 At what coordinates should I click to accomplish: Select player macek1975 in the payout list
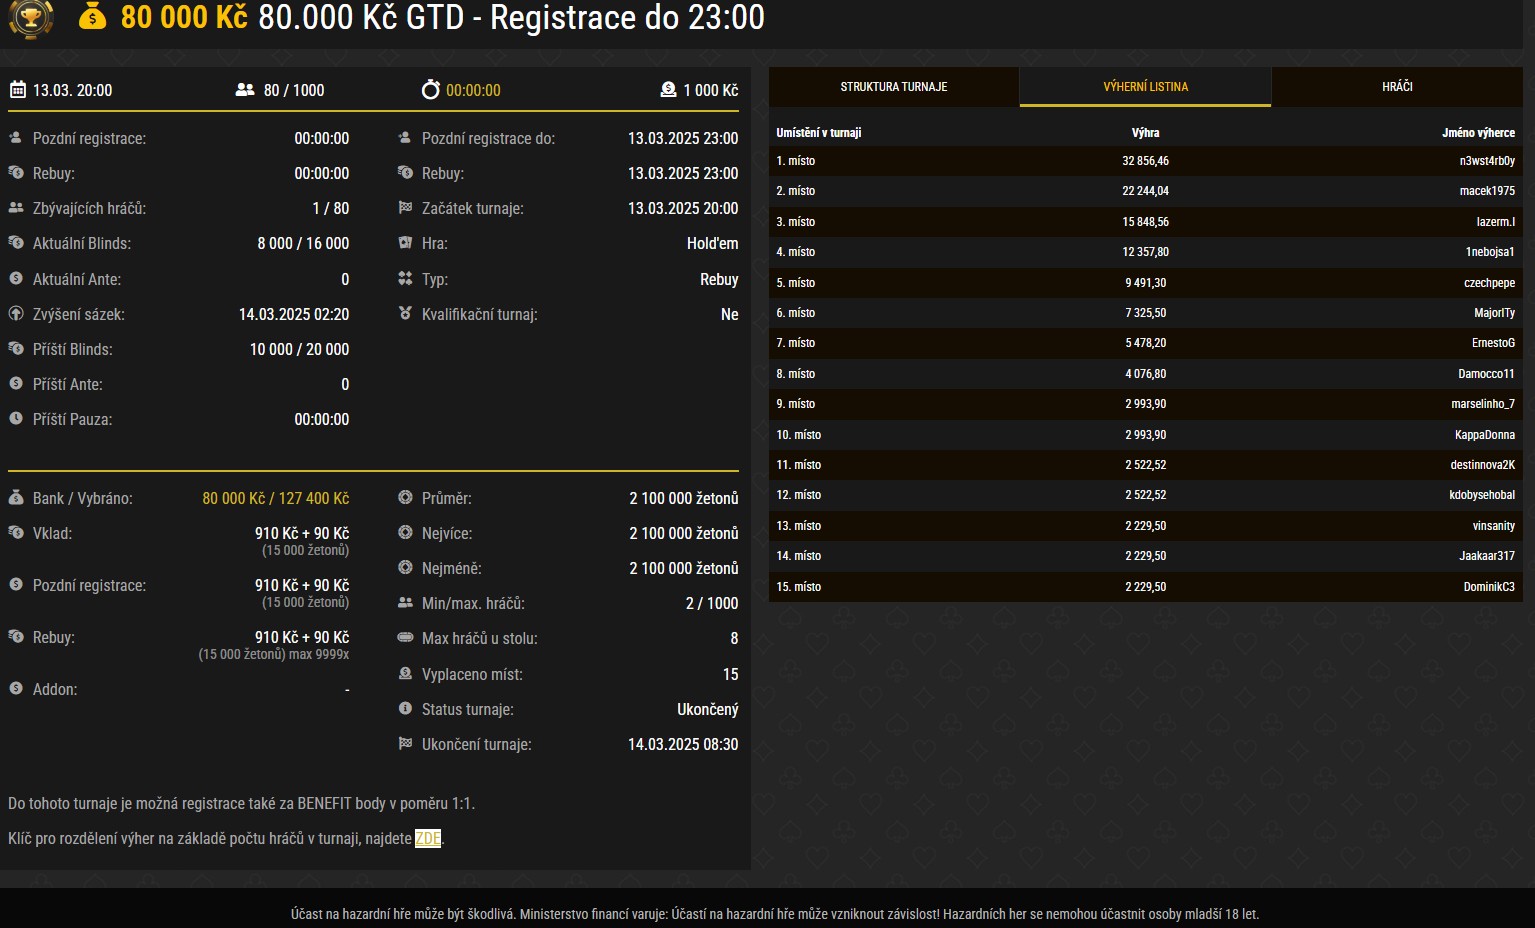click(1487, 191)
